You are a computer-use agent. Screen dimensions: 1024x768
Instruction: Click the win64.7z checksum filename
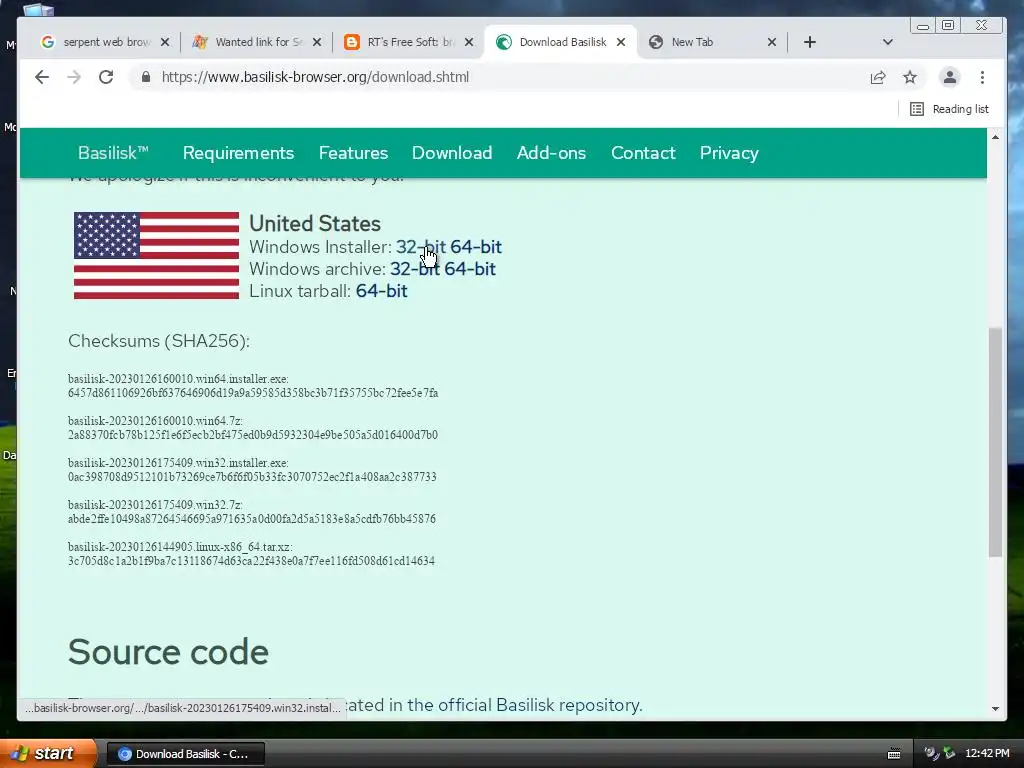[x=155, y=421]
